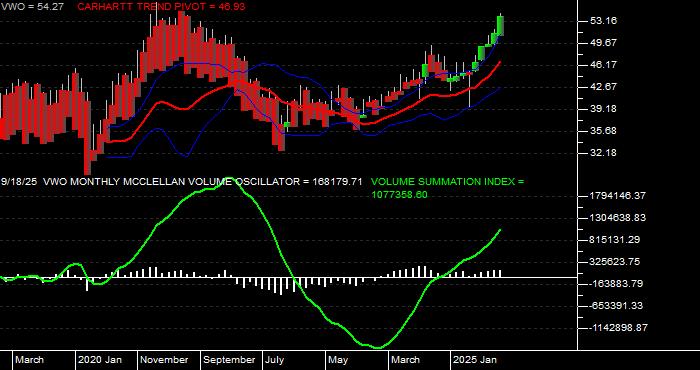Click the 49.67 price axis value
The image size is (700, 370).
[603, 43]
